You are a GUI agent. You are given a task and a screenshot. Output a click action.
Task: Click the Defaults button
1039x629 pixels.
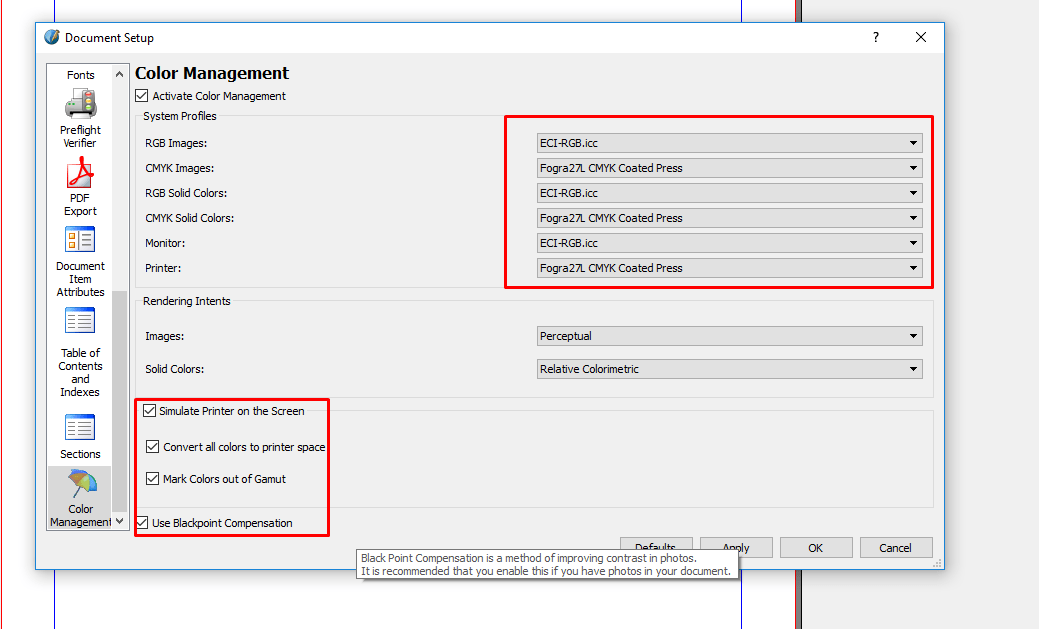(x=656, y=547)
